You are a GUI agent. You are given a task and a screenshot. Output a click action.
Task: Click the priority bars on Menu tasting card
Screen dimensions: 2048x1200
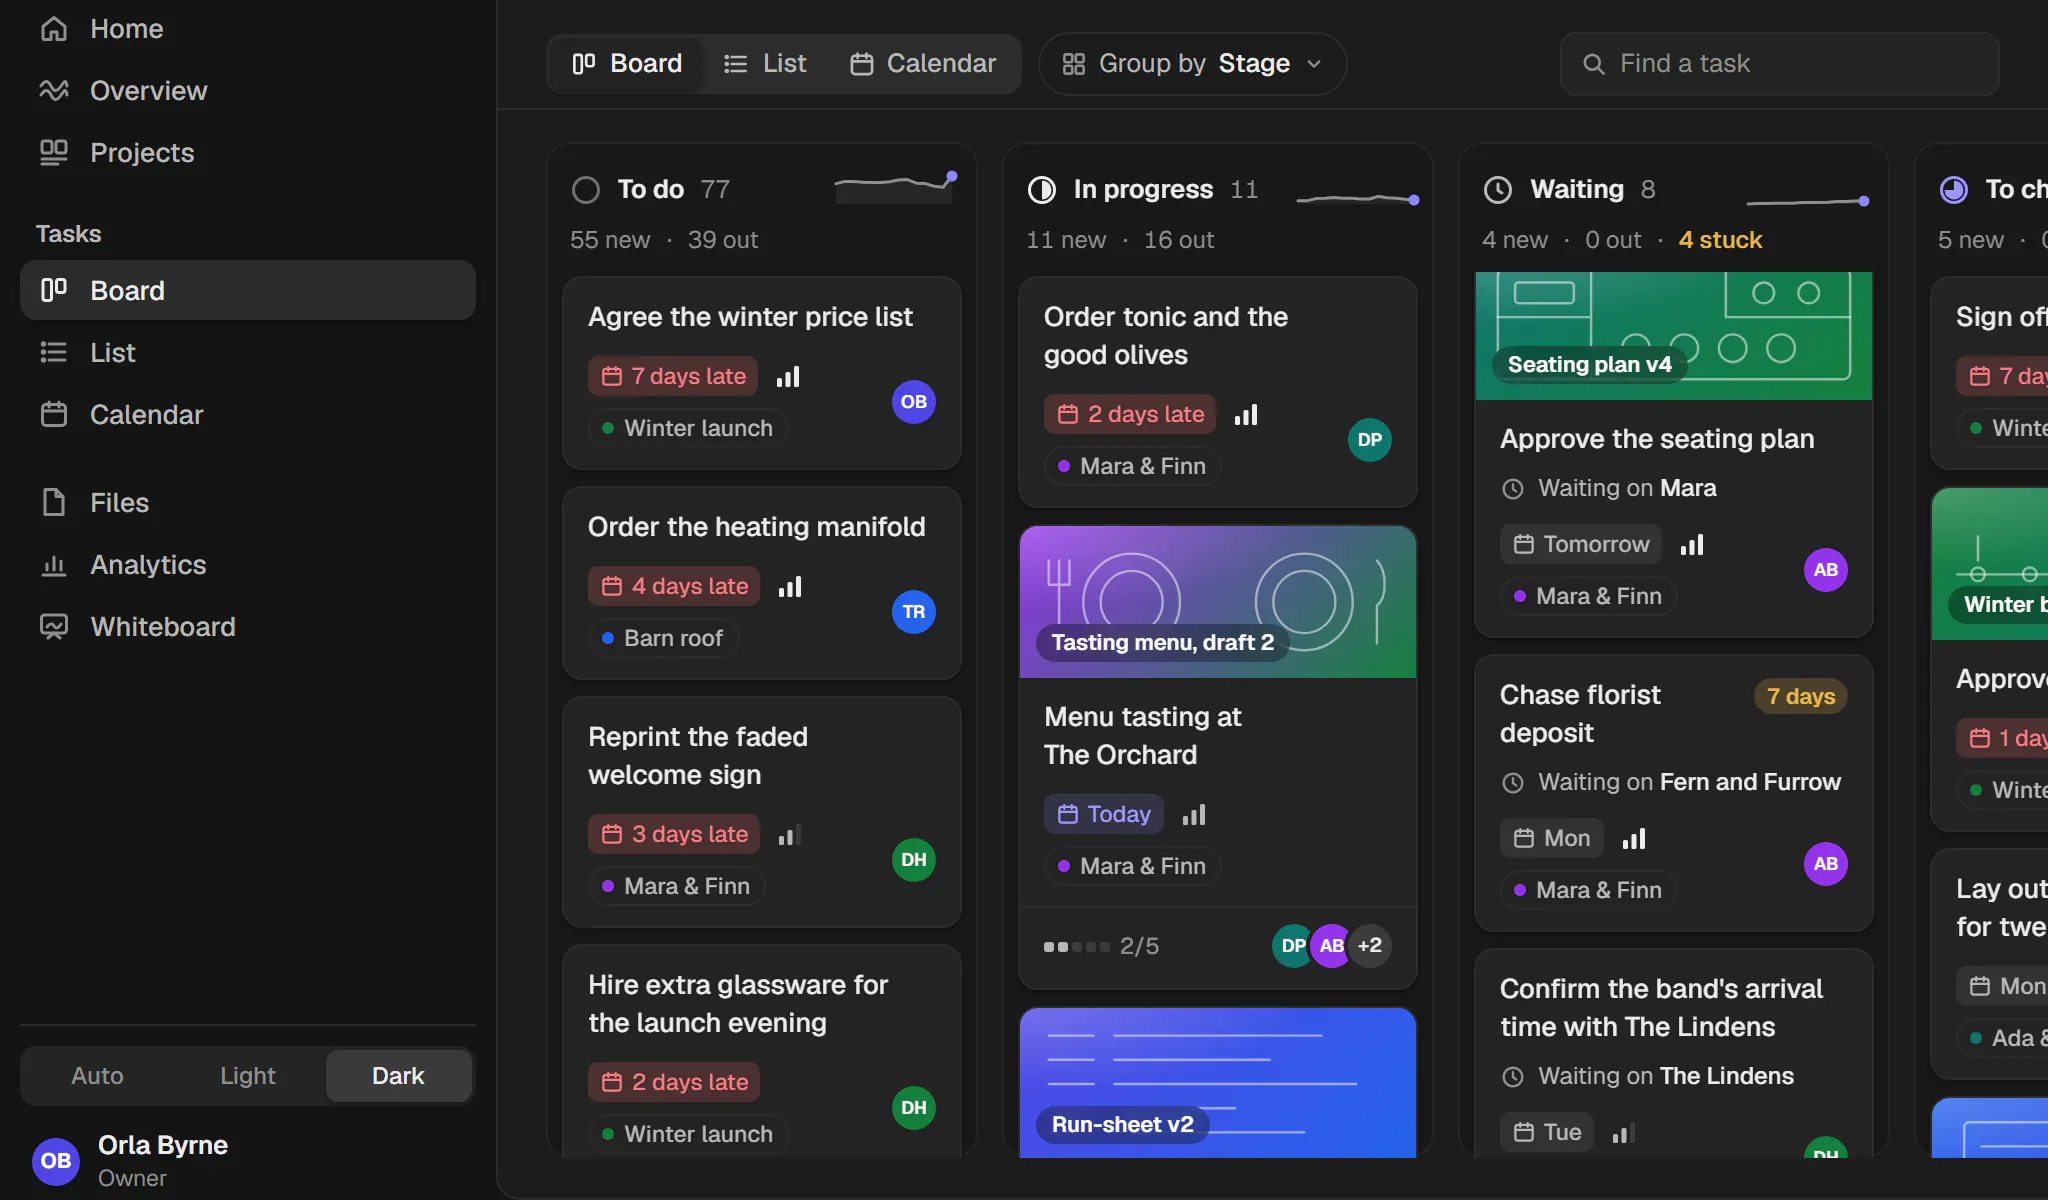pyautogui.click(x=1193, y=815)
